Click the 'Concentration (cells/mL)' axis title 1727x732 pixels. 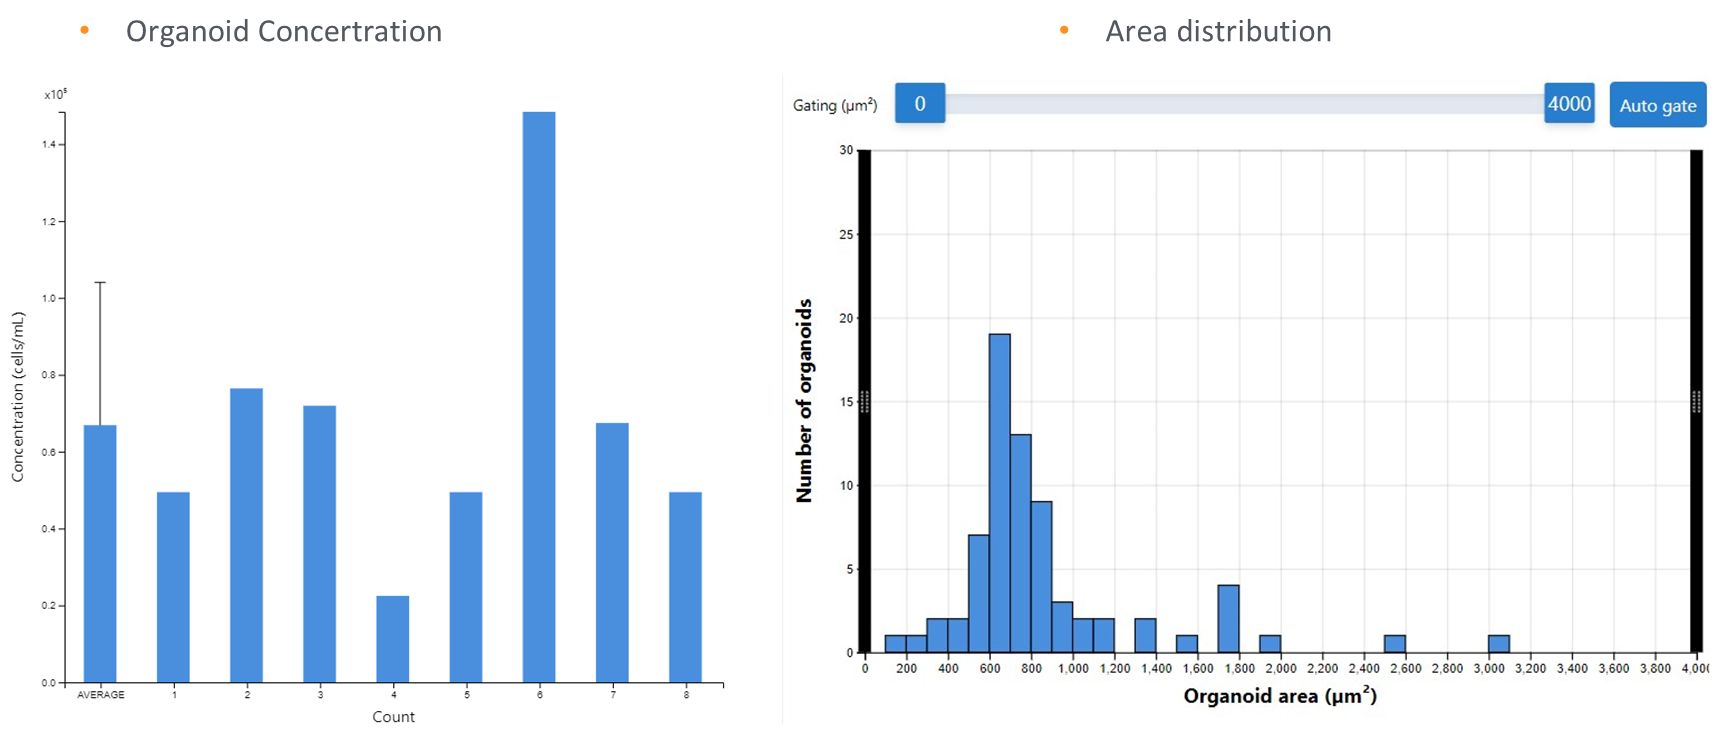point(17,397)
